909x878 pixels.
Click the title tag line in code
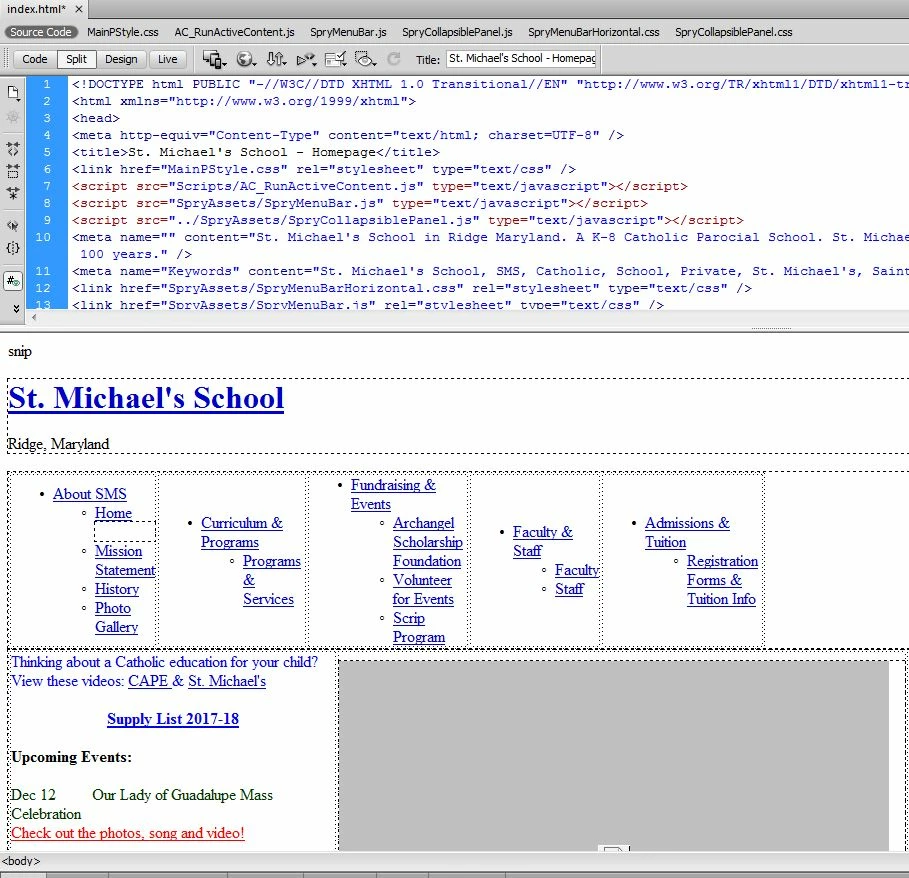[256, 152]
